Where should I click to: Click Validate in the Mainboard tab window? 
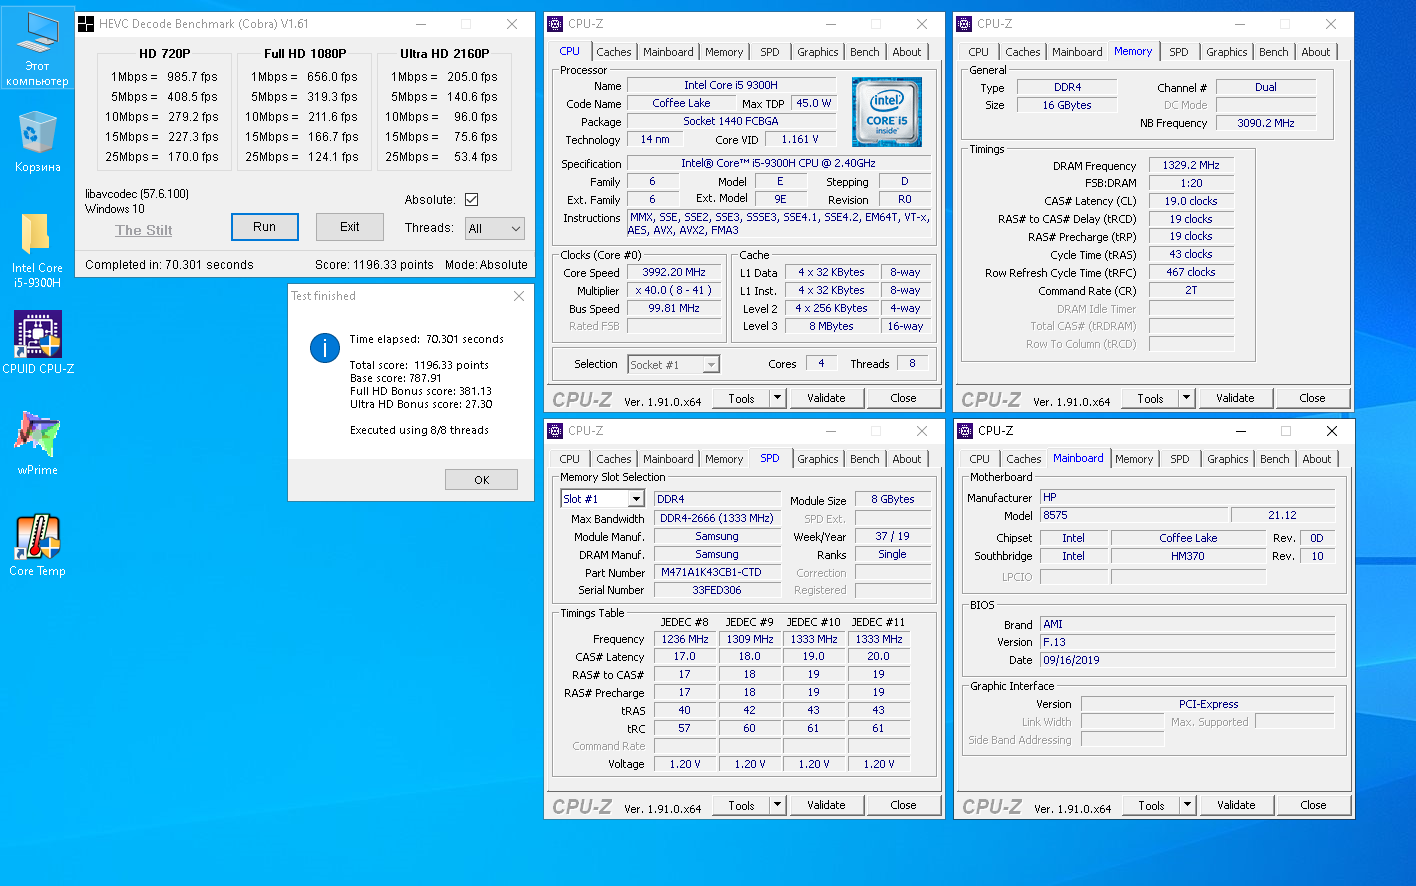pos(1236,805)
